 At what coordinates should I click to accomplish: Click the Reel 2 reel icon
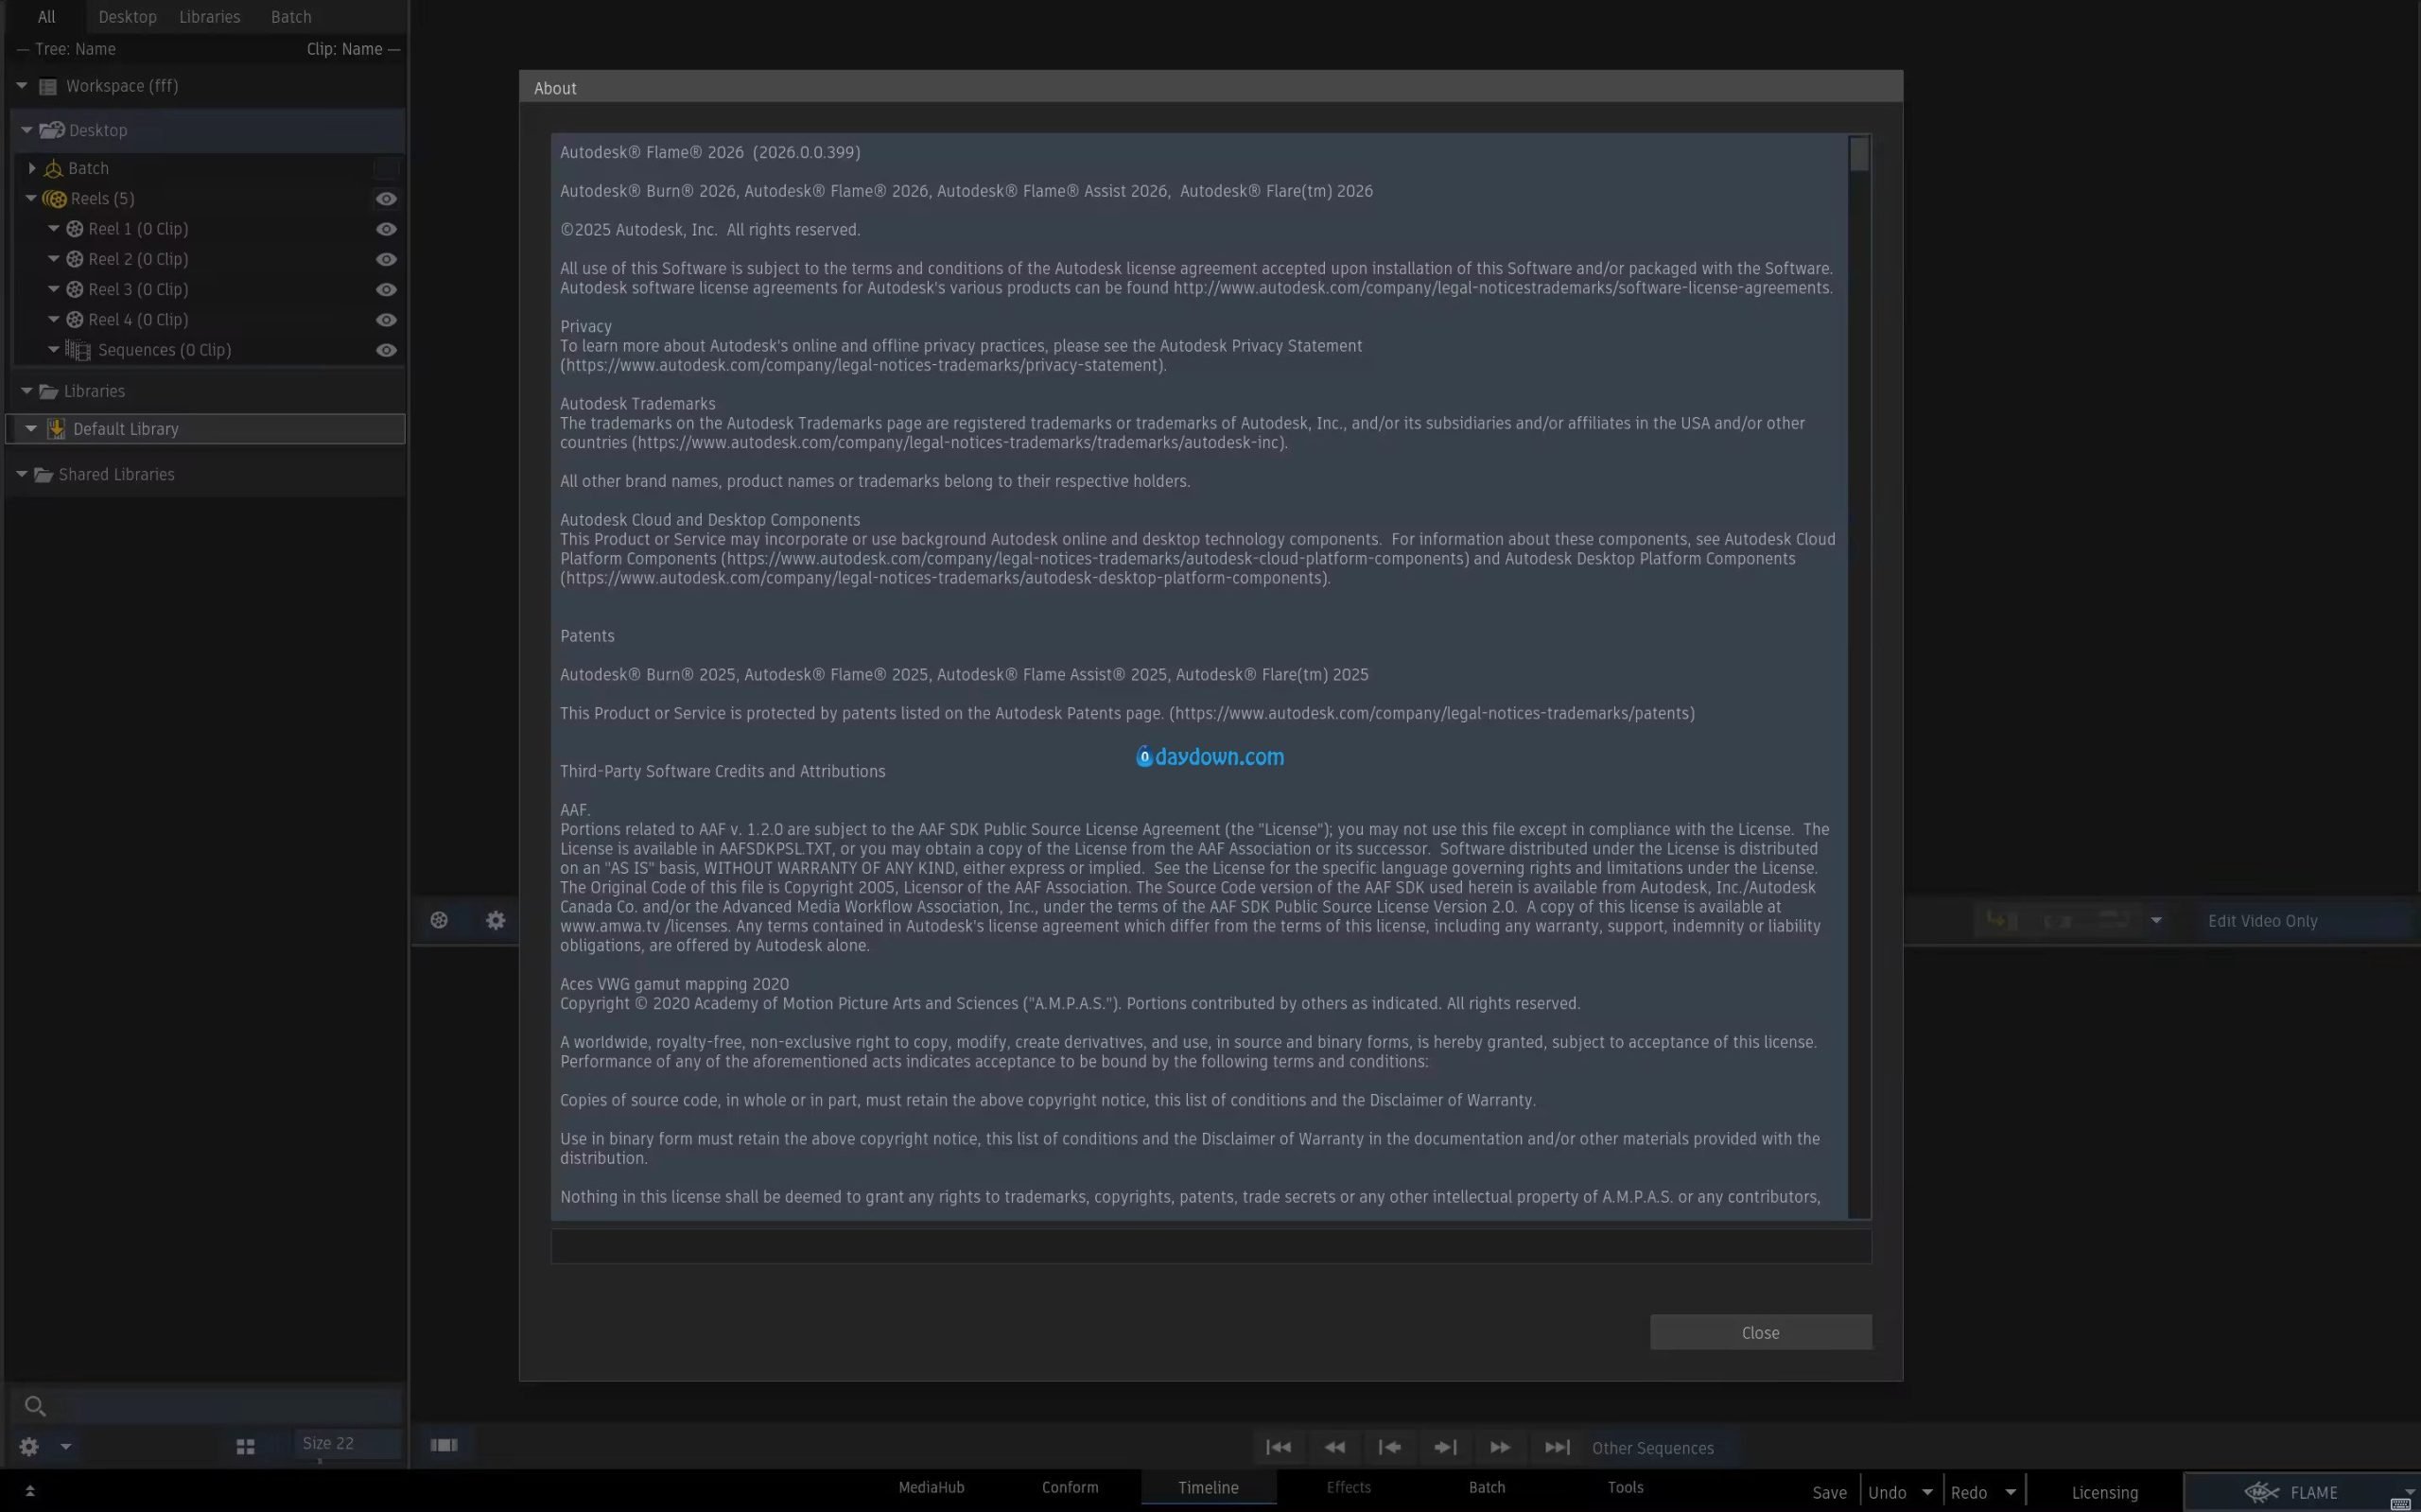tap(74, 259)
